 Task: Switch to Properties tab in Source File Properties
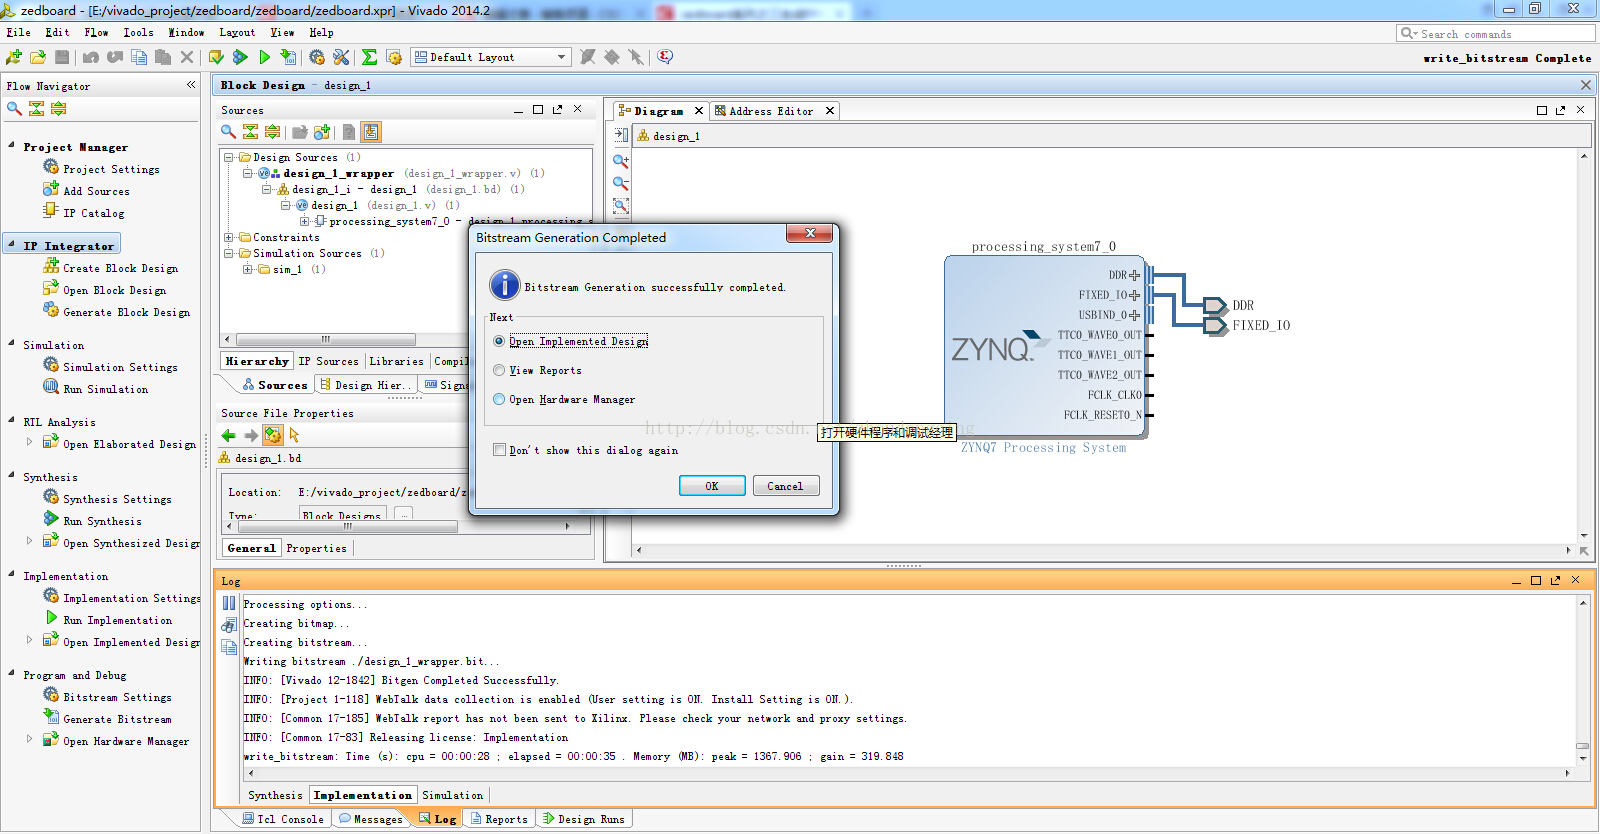click(316, 548)
